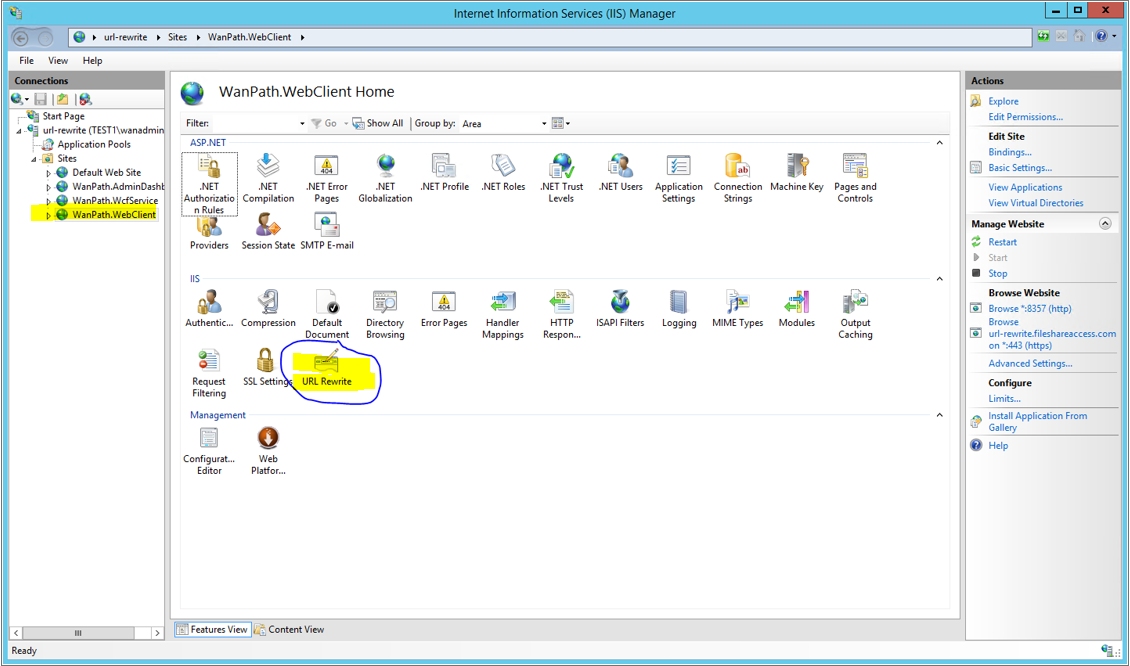Collapse the ASP.NET group section
Viewport: 1130px width, 666px height.
(939, 143)
